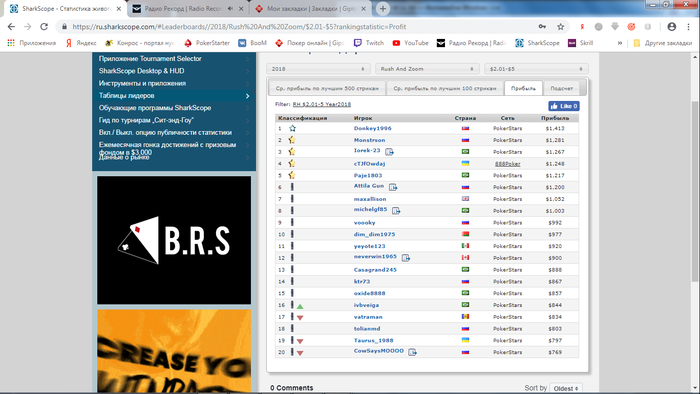Click the export icon next to Attila Gun
The width and height of the screenshot is (700, 394).
pos(393,187)
